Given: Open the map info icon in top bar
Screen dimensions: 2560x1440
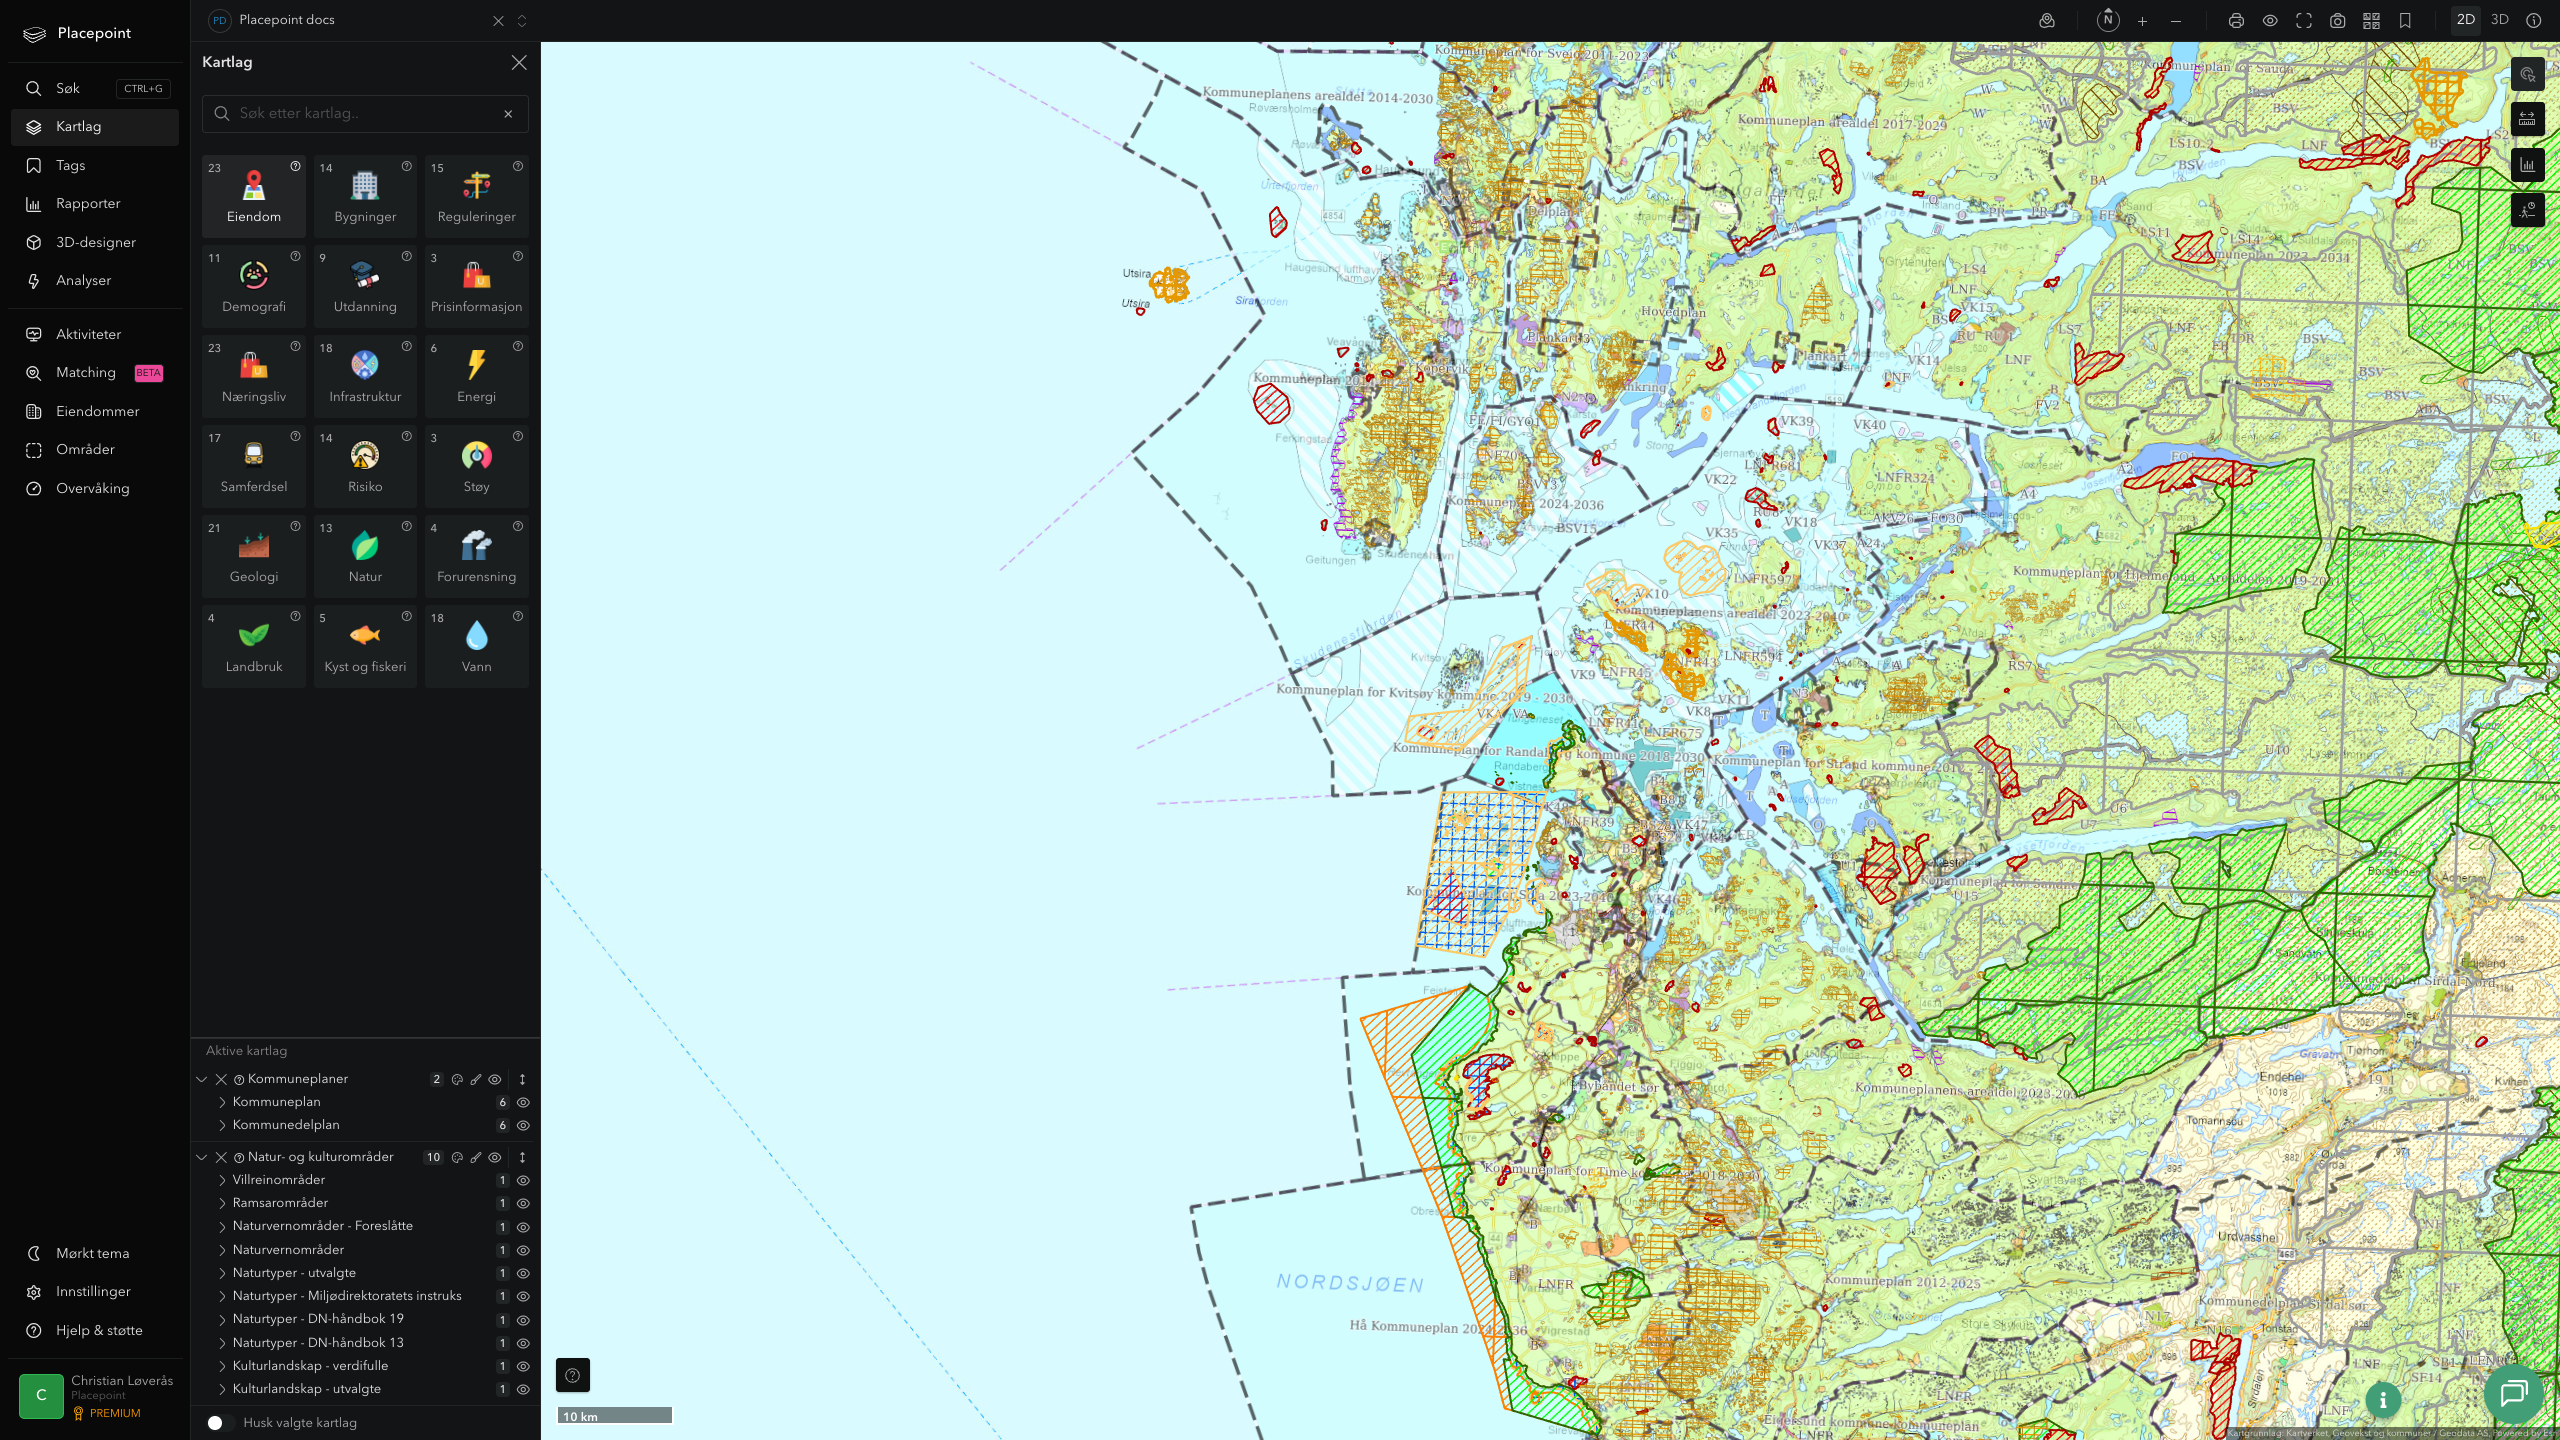Looking at the screenshot, I should coord(2533,20).
